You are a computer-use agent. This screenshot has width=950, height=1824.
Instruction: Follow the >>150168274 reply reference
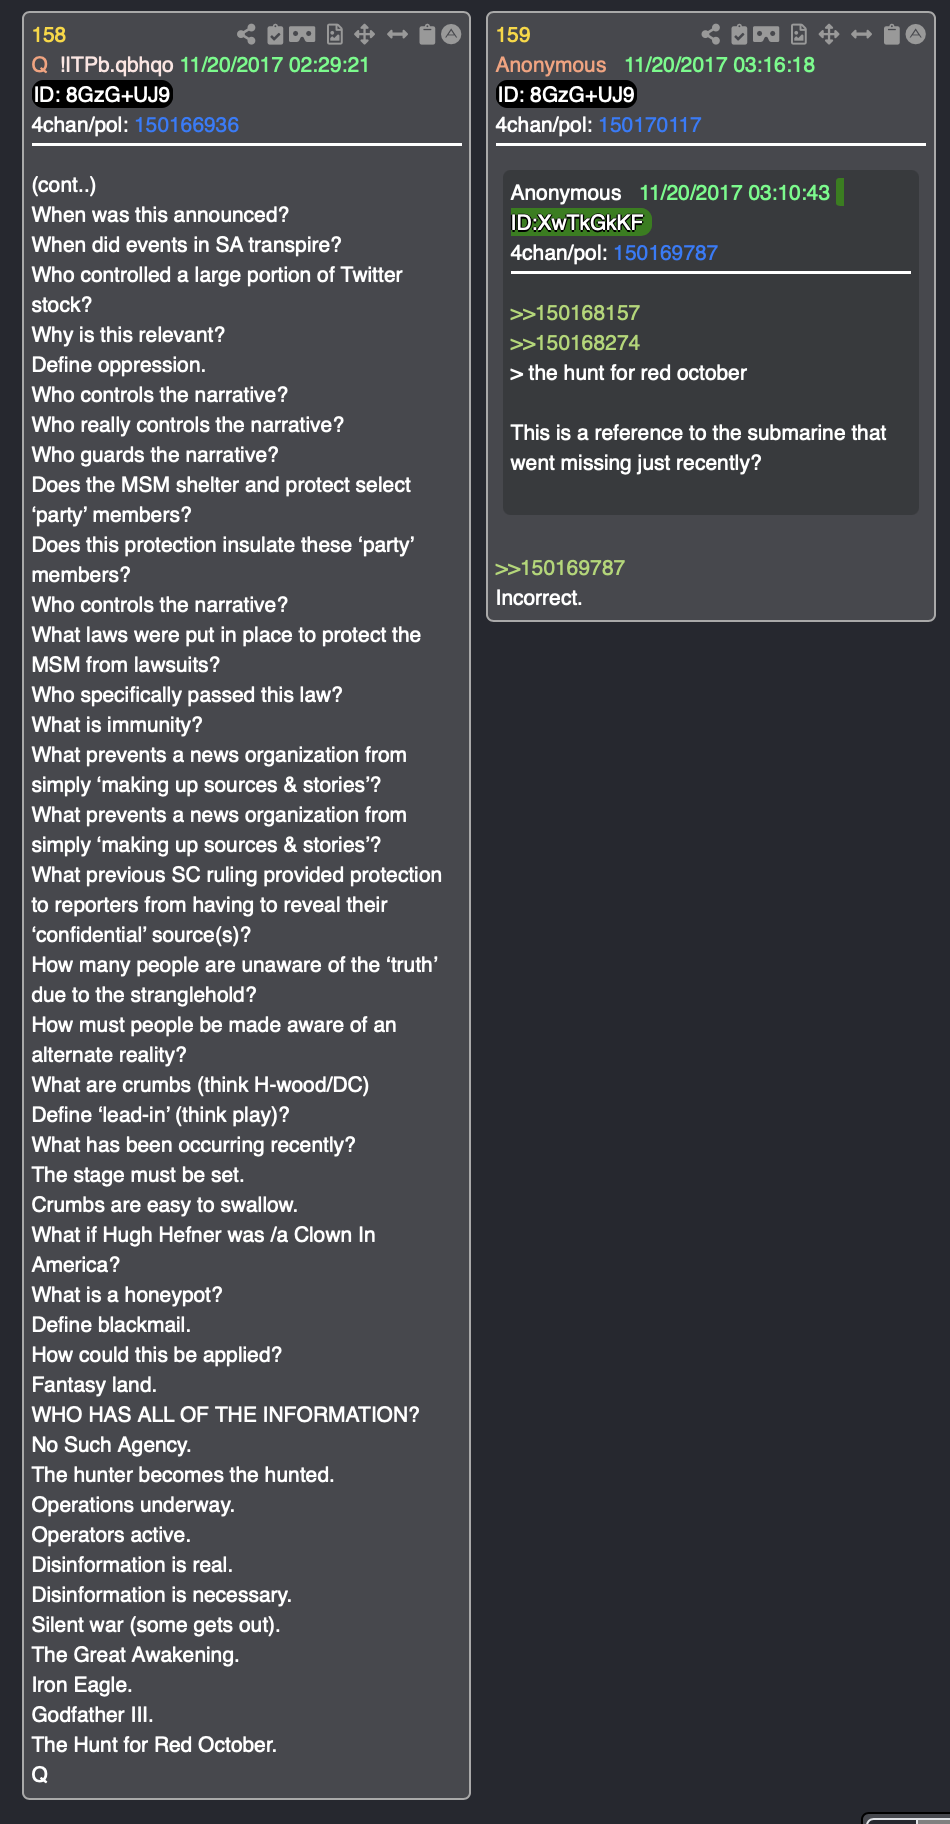(x=575, y=343)
